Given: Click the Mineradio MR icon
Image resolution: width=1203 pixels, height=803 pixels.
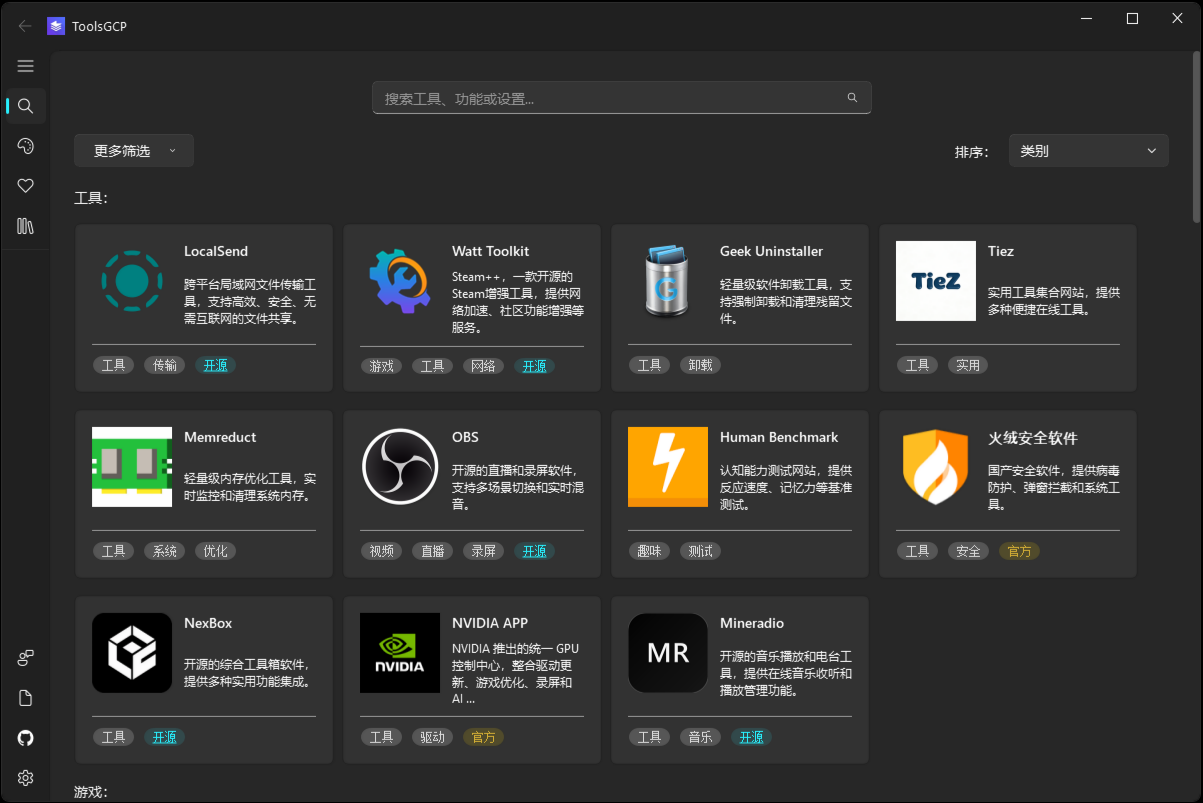Looking at the screenshot, I should tap(668, 653).
